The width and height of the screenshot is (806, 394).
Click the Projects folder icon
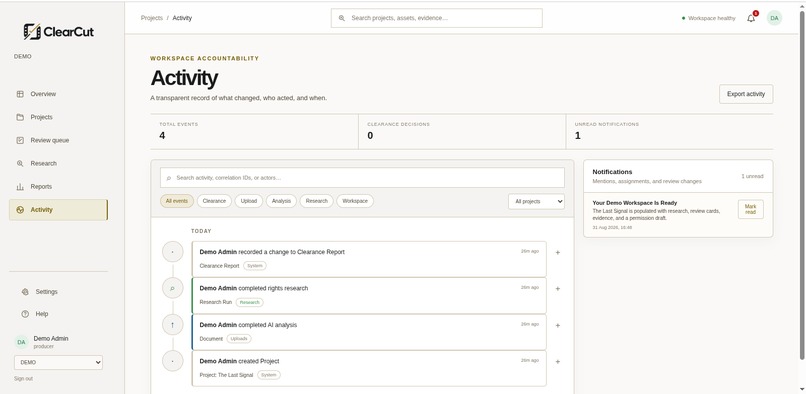coord(20,117)
